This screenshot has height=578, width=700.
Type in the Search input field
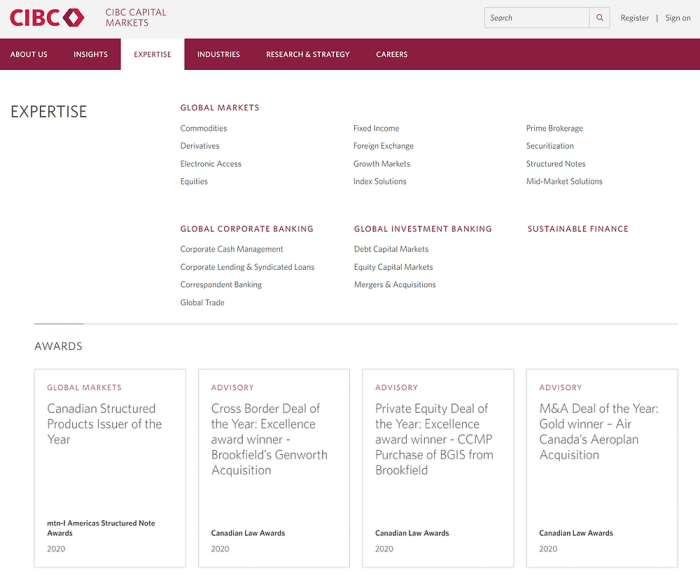click(537, 18)
